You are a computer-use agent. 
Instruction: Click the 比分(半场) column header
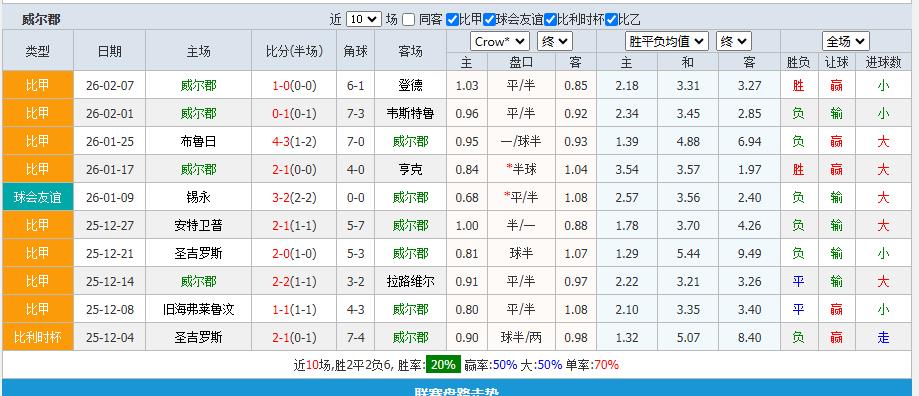(294, 51)
